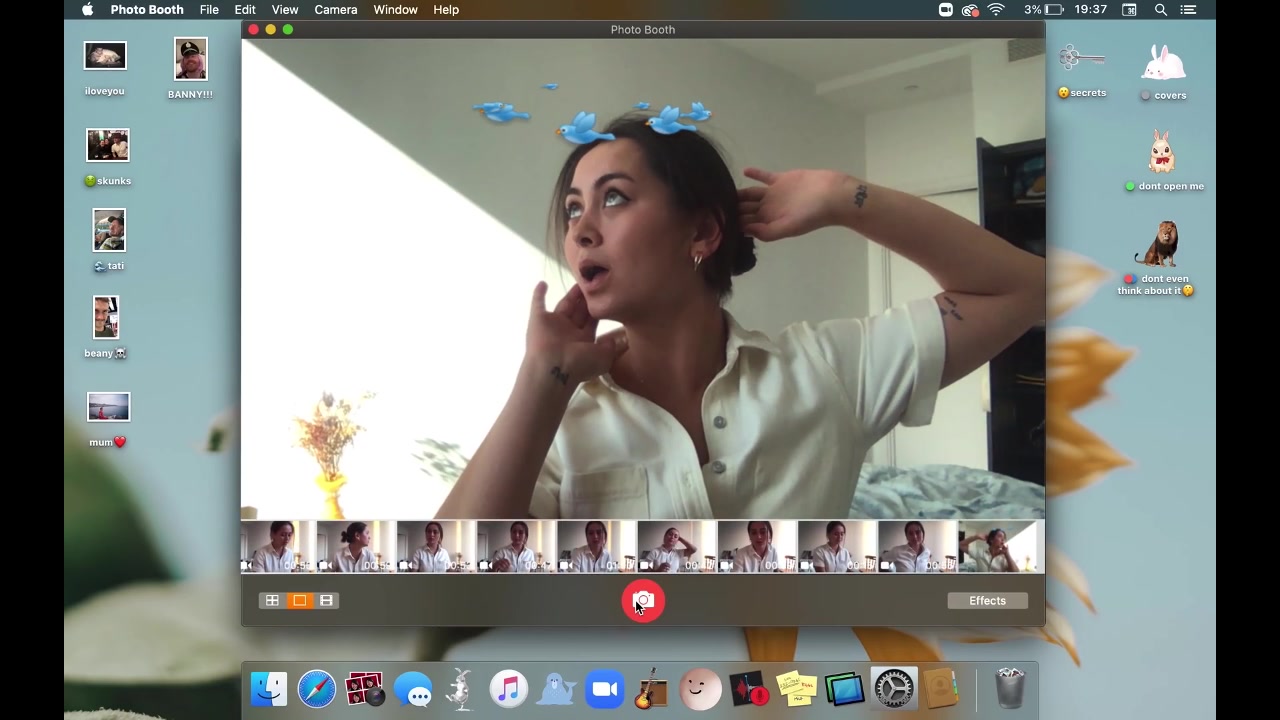Click the Photo Booth Dock icon
This screenshot has height=720, width=1280.
365,690
